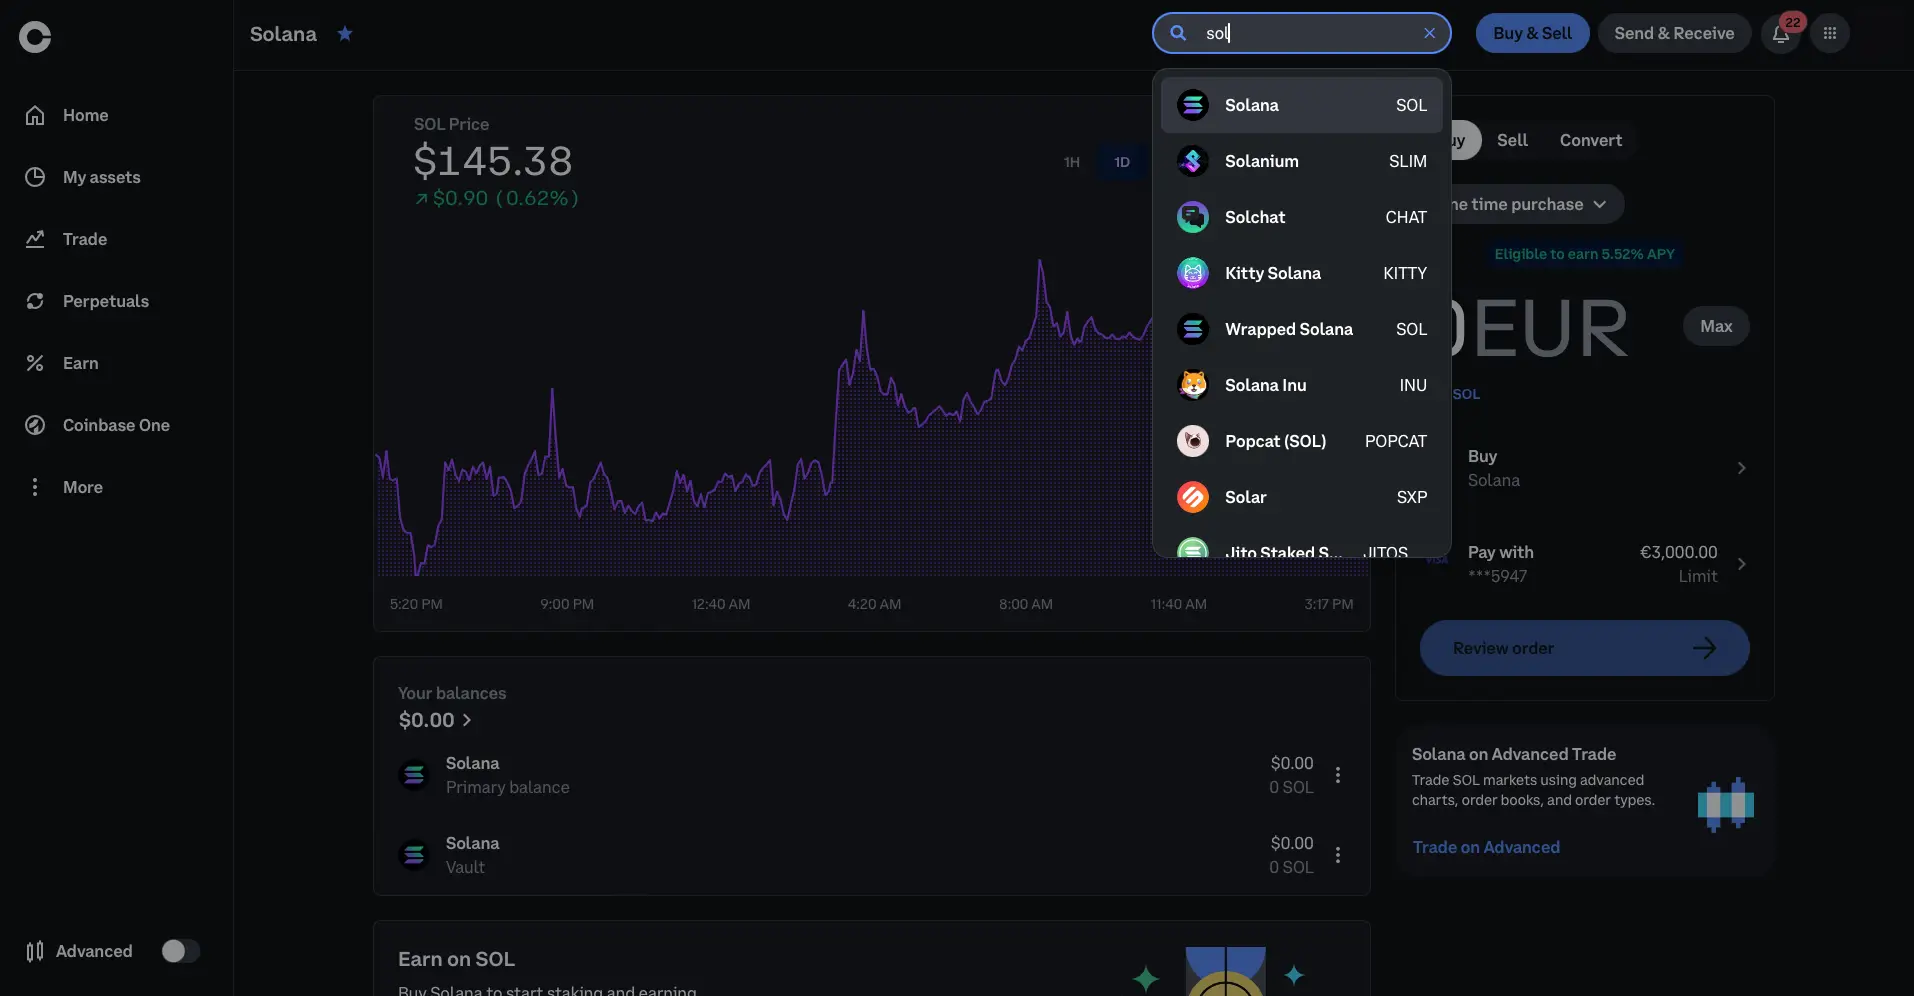Click the Popcat token logo
The width and height of the screenshot is (1914, 996).
(1193, 441)
